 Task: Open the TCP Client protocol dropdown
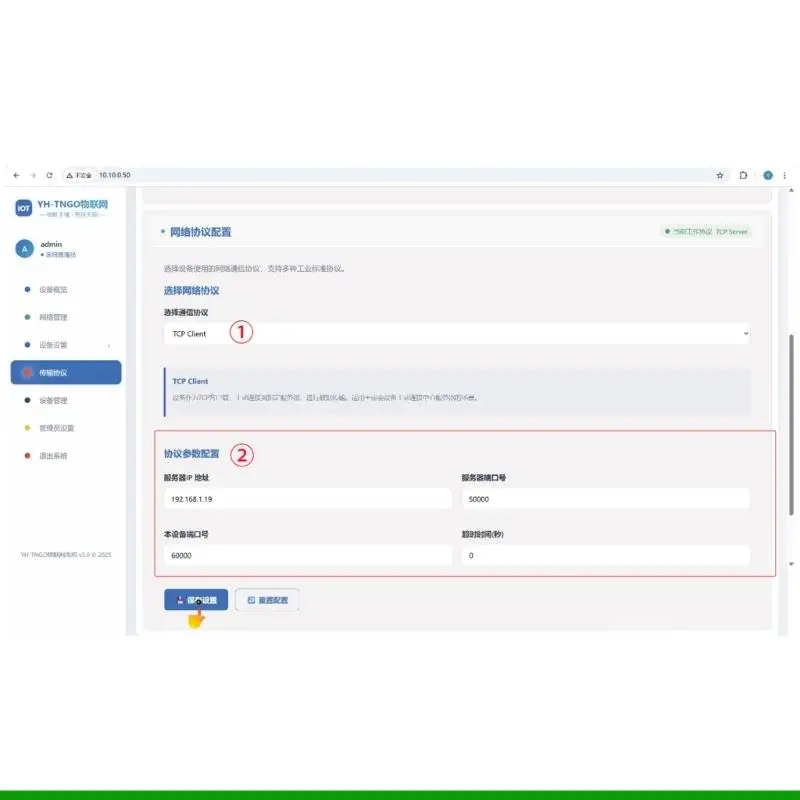(457, 334)
